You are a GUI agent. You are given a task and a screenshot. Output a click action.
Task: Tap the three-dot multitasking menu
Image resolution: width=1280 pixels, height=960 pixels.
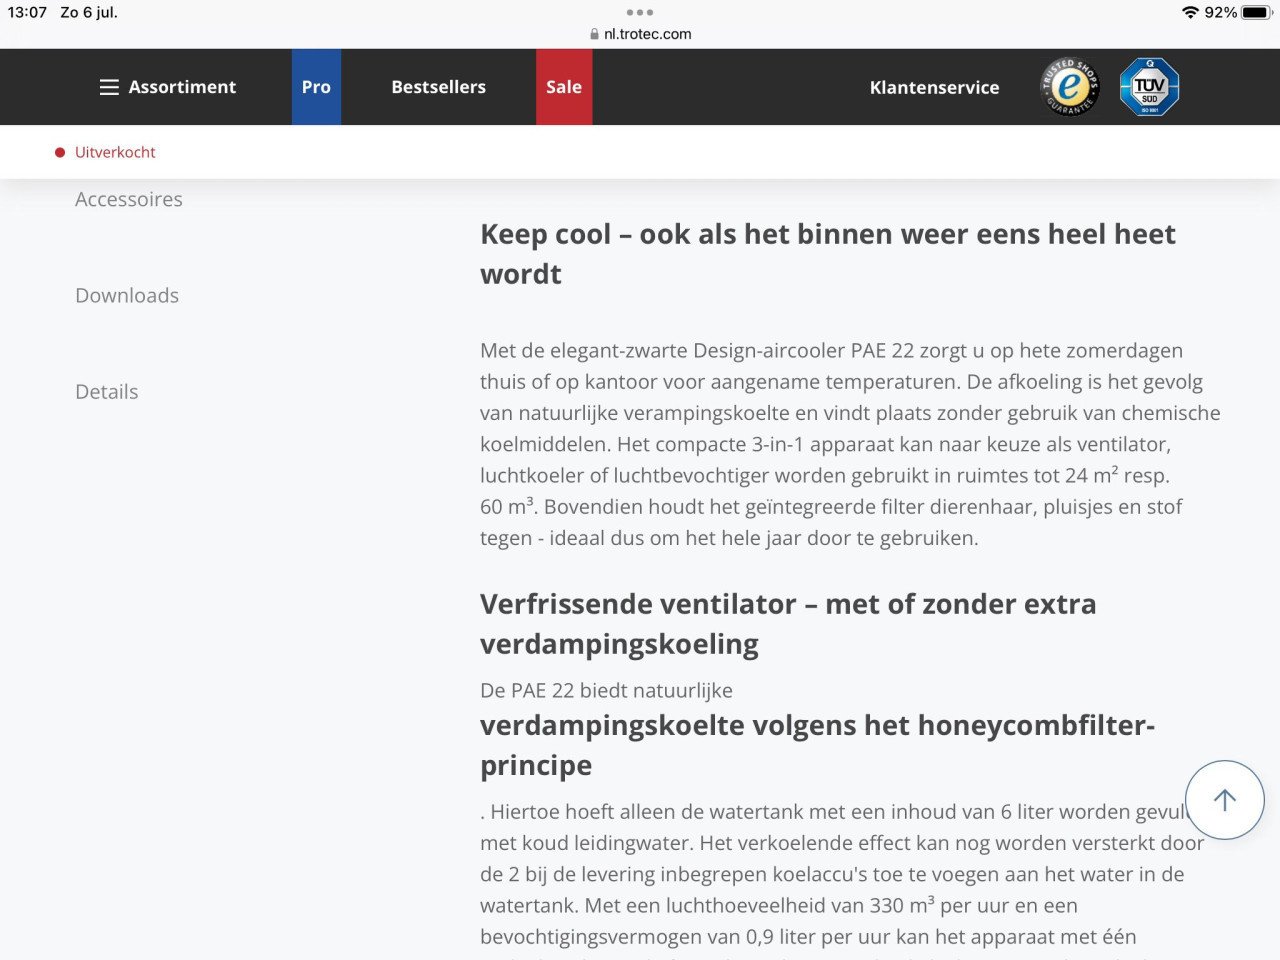point(639,12)
